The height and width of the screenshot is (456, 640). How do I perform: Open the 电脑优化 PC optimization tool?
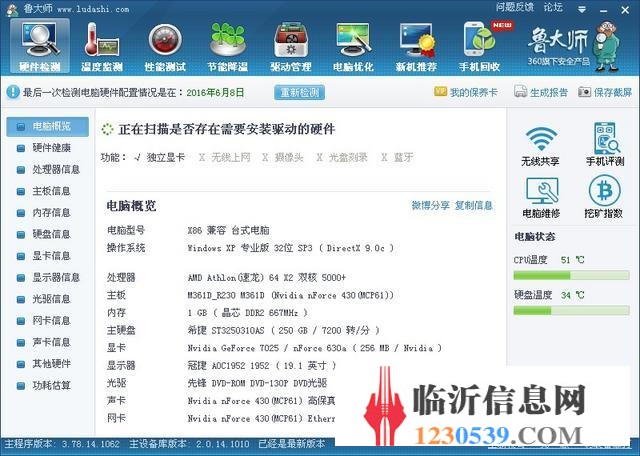tap(353, 47)
